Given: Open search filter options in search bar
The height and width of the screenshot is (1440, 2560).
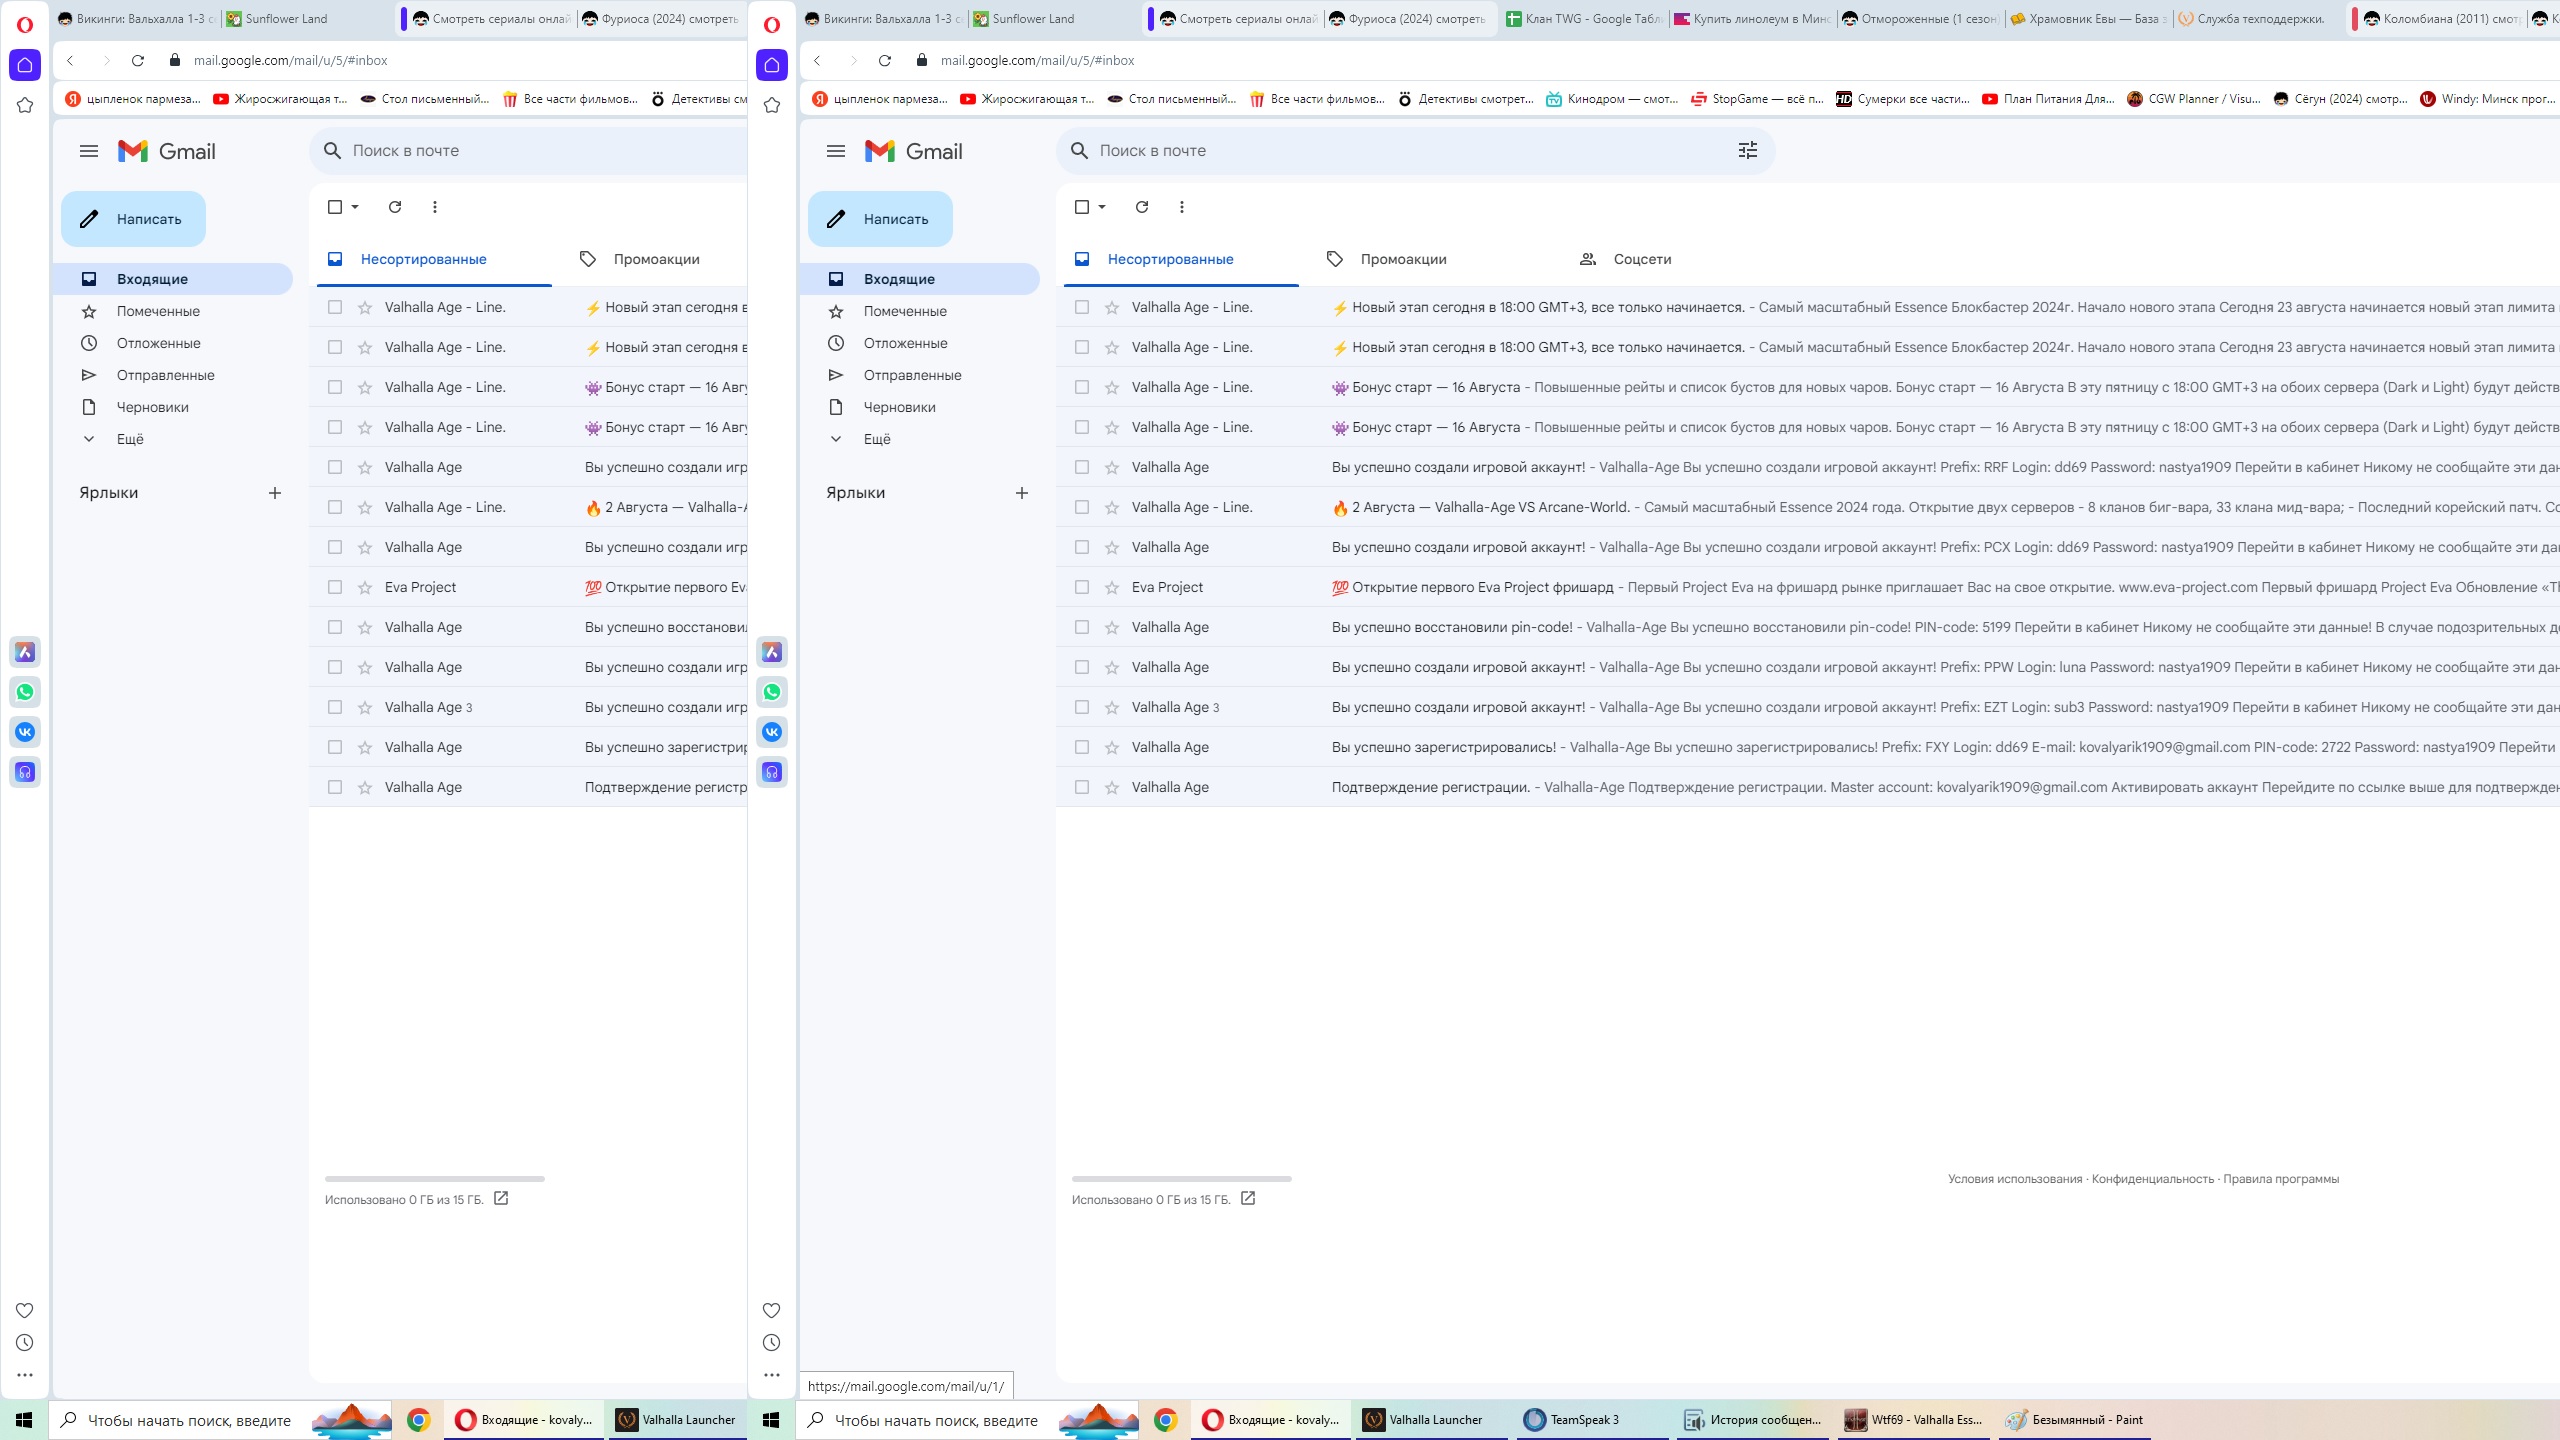Looking at the screenshot, I should tap(1747, 150).
